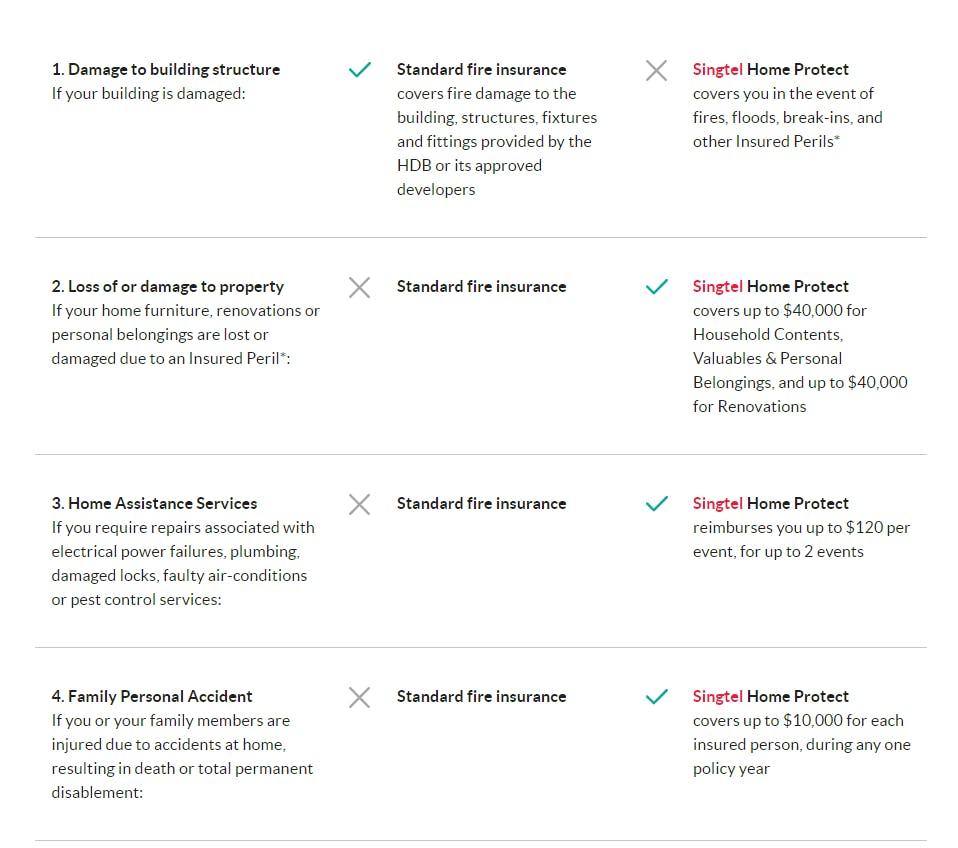Click 'If your building is damaged:' text
The width and height of the screenshot is (958, 848).
pos(148,94)
